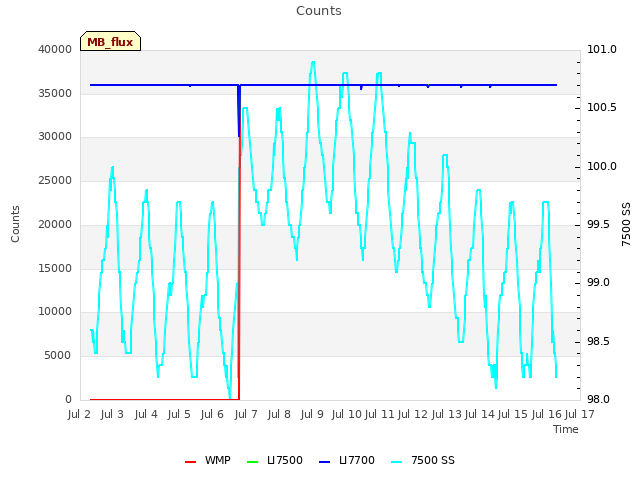
Task: Click the 99.0 right axis value
Action: coord(598,283)
